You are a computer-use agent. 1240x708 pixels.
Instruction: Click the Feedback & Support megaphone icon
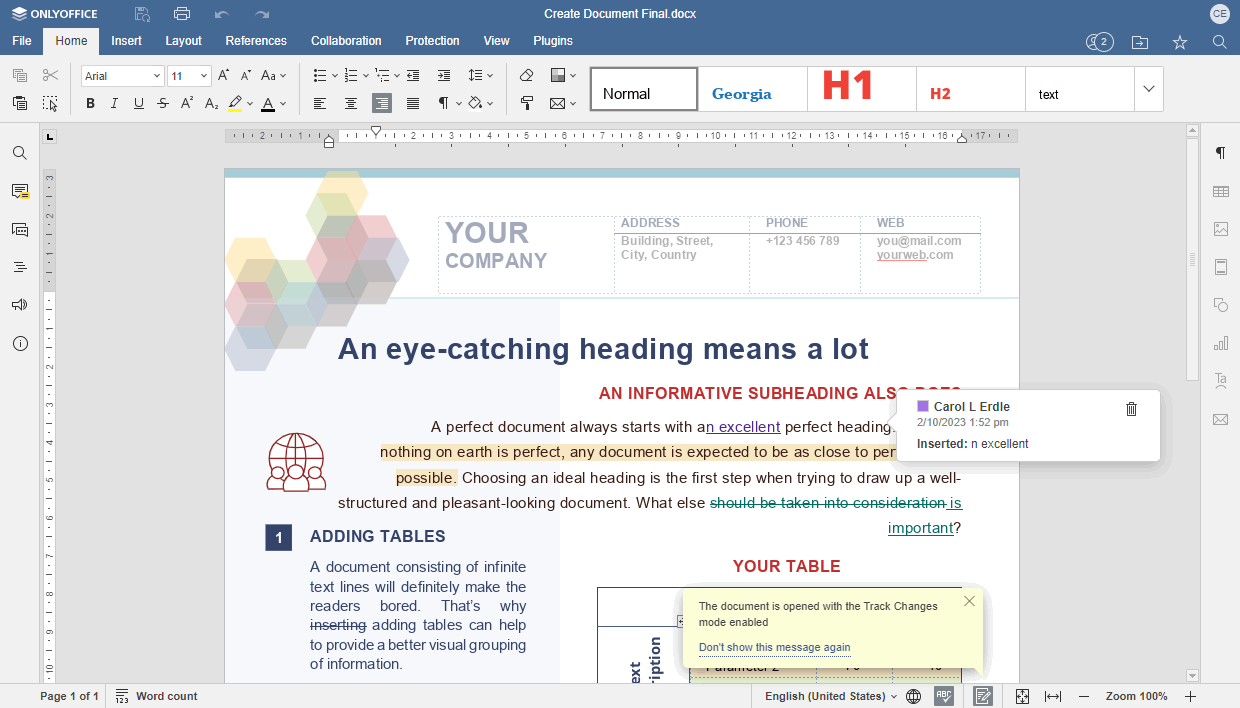pyautogui.click(x=19, y=304)
